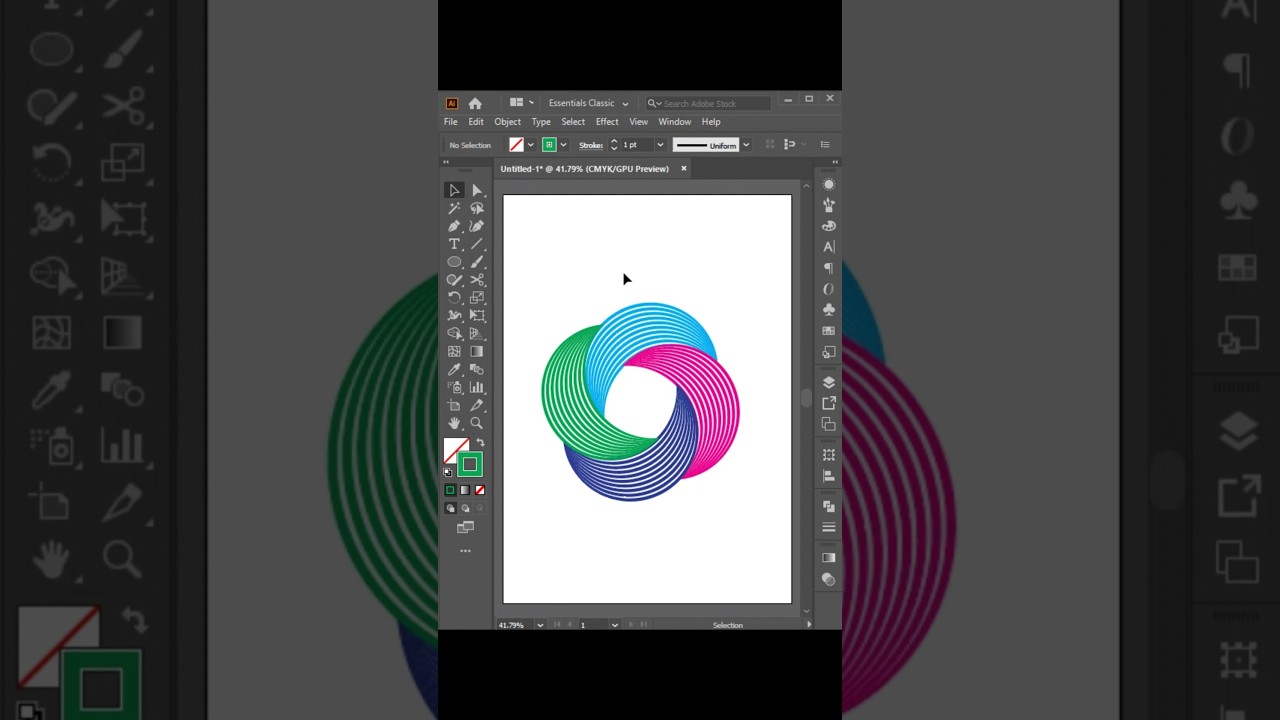Select the Blend tool
Screen dimensions: 1280x720
pos(477,370)
